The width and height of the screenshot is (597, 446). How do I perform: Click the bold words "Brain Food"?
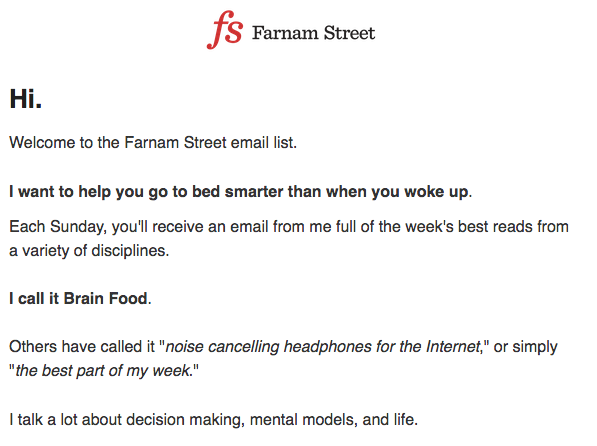point(105,299)
